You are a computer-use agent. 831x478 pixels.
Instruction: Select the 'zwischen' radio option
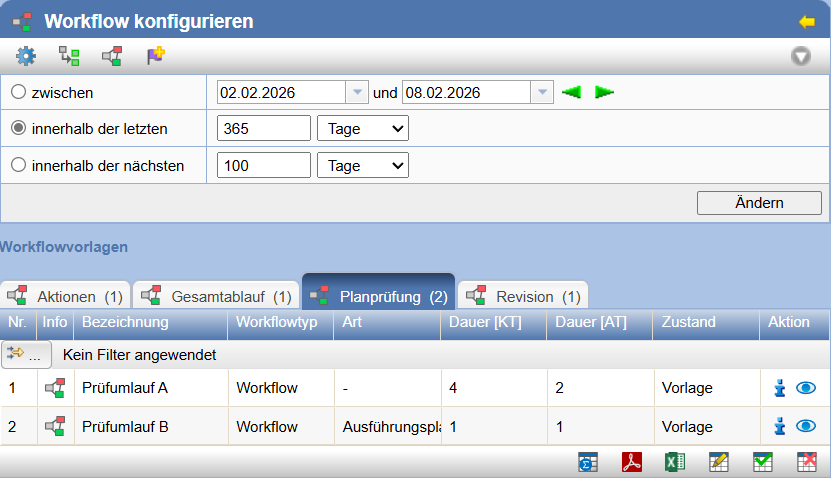tap(18, 92)
